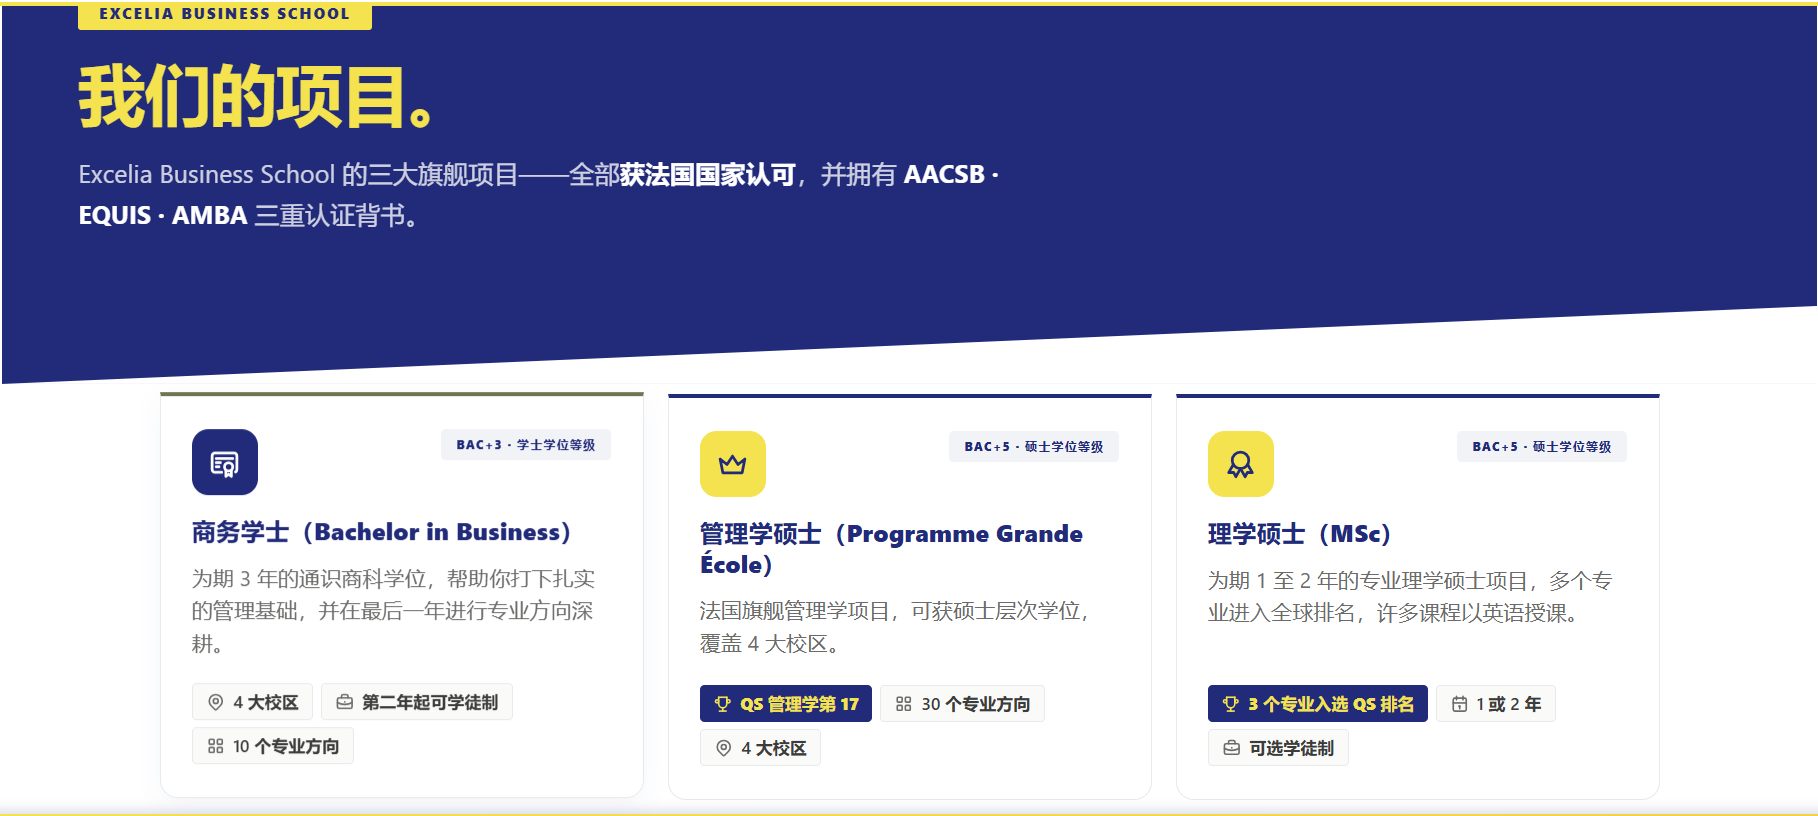This screenshot has height=816, width=1818.
Task: Click the QS 管理学第 17 highlight tag
Action: click(x=786, y=704)
